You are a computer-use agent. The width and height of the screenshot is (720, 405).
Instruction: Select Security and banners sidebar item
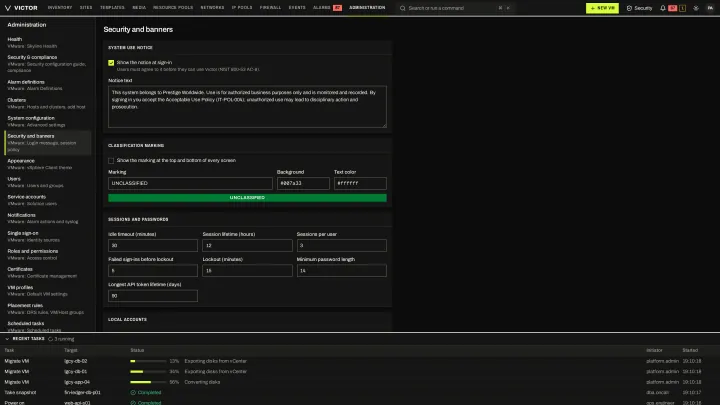[x=48, y=143]
